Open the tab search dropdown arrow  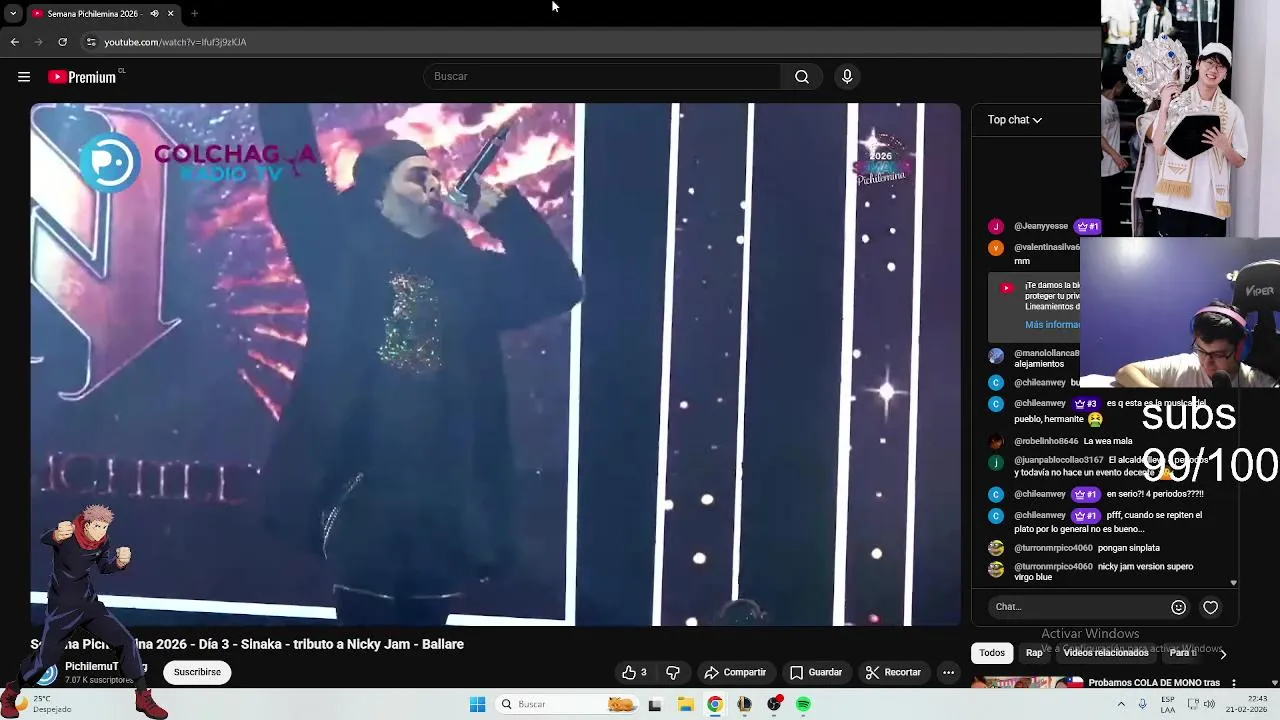click(x=13, y=13)
